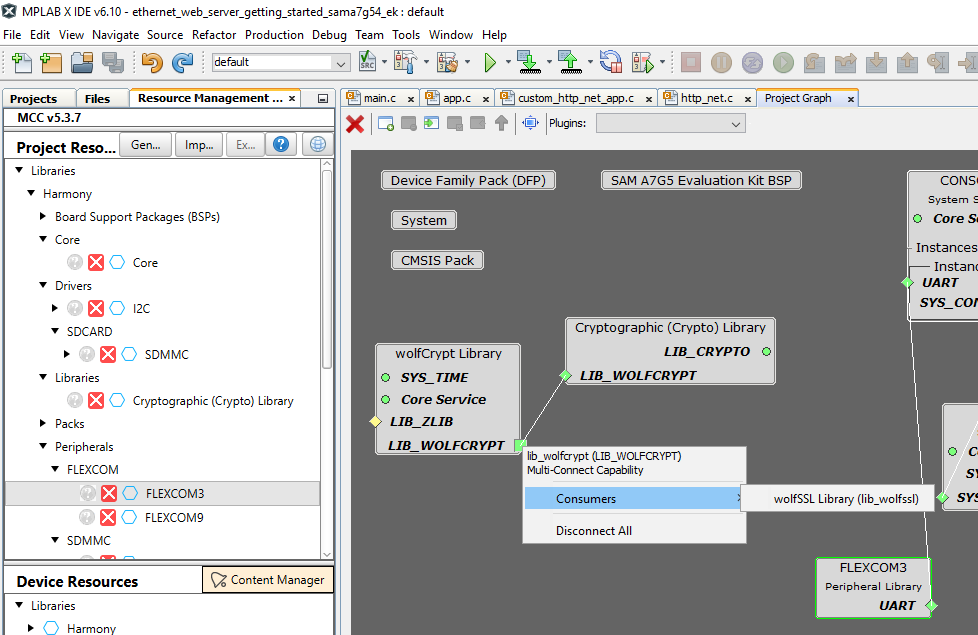Screen dimensions: 978x635
Task: Close the http_net.c tab
Action: [747, 99]
